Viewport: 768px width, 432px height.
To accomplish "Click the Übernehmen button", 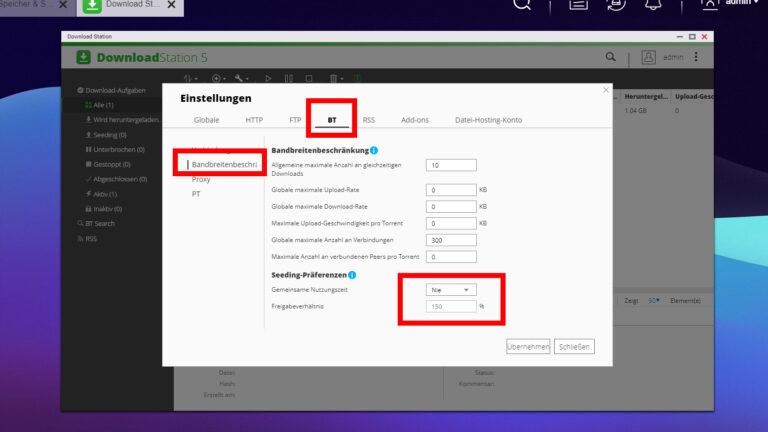I will [x=528, y=347].
